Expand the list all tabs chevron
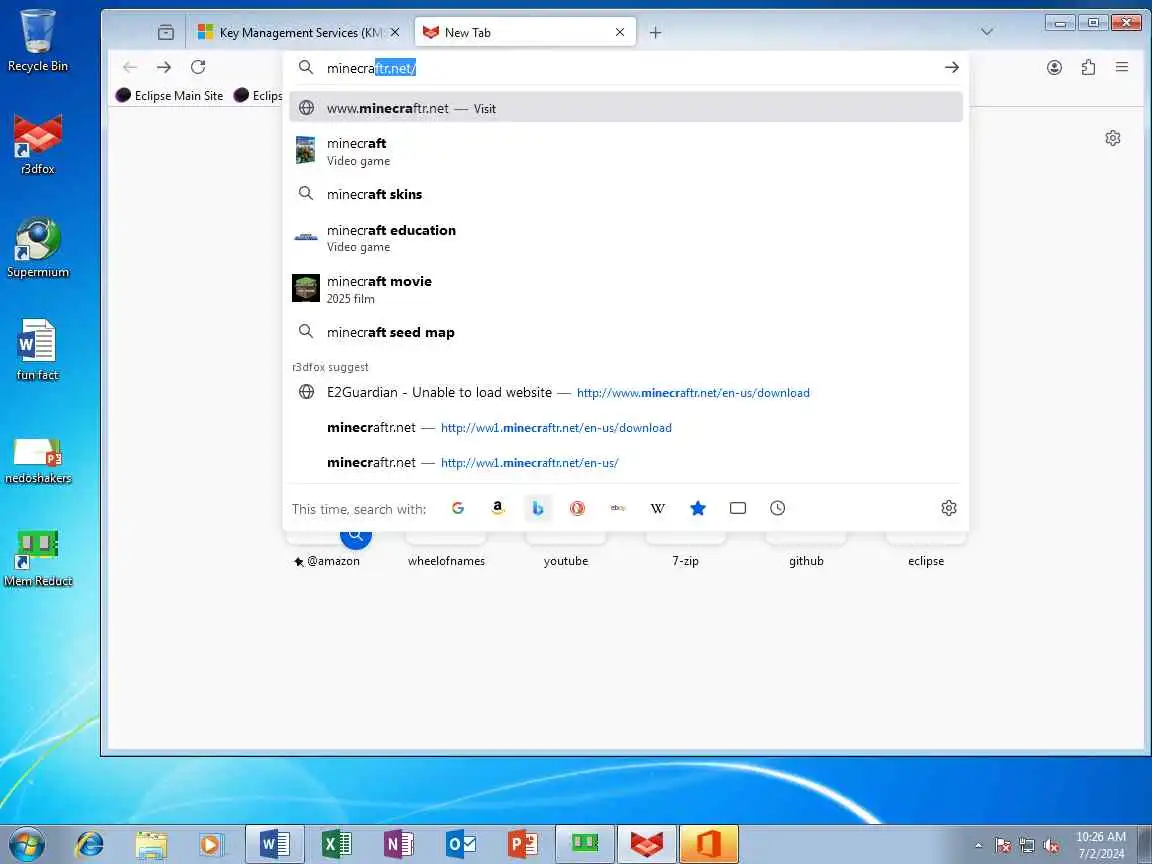The image size is (1152, 864). click(987, 32)
